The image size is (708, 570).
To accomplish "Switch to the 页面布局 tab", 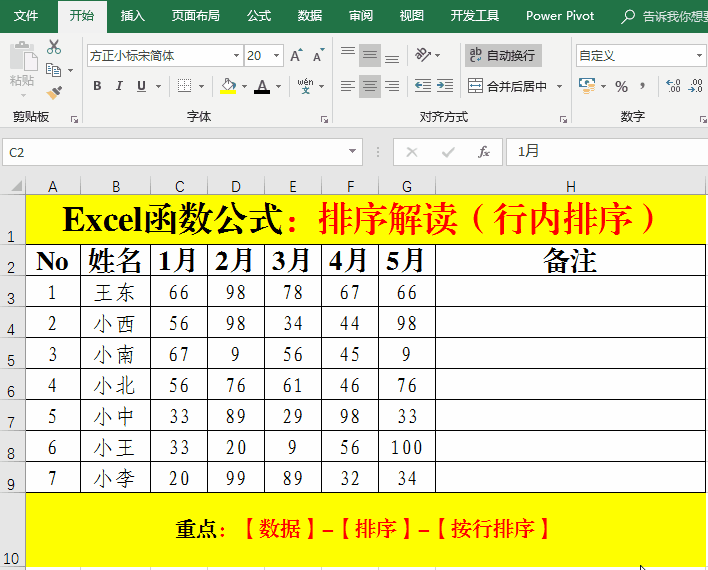I will [196, 16].
